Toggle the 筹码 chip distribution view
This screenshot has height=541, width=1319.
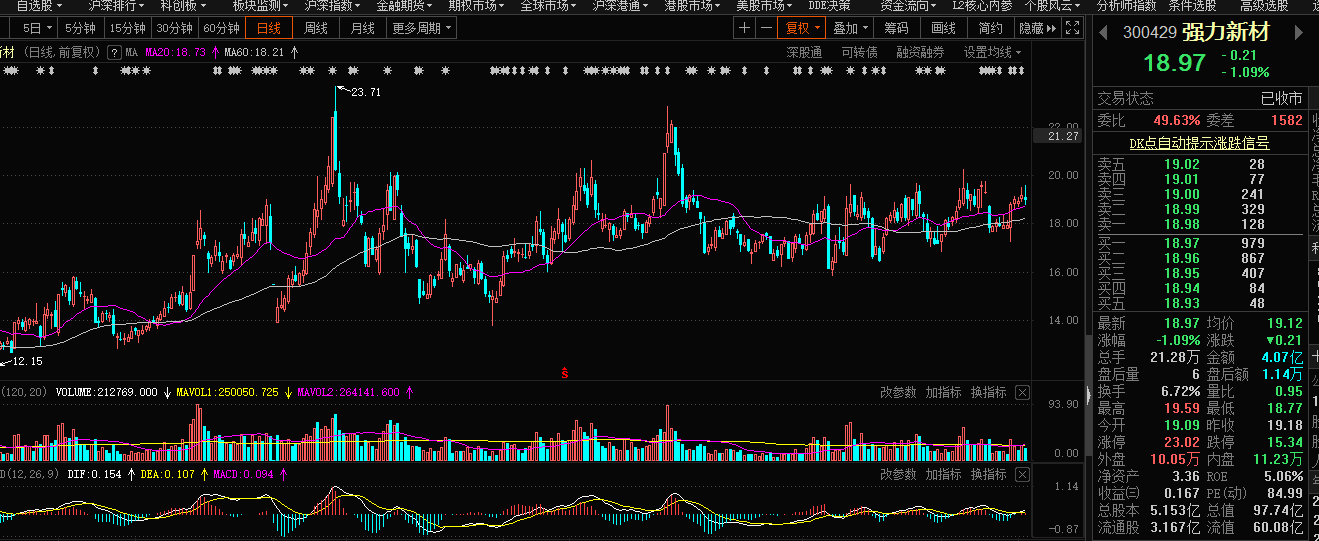point(897,29)
